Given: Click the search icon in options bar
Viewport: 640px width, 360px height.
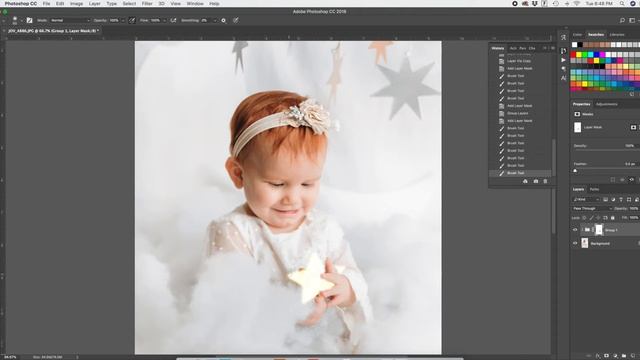Looking at the screenshot, I should pyautogui.click(x=622, y=20).
